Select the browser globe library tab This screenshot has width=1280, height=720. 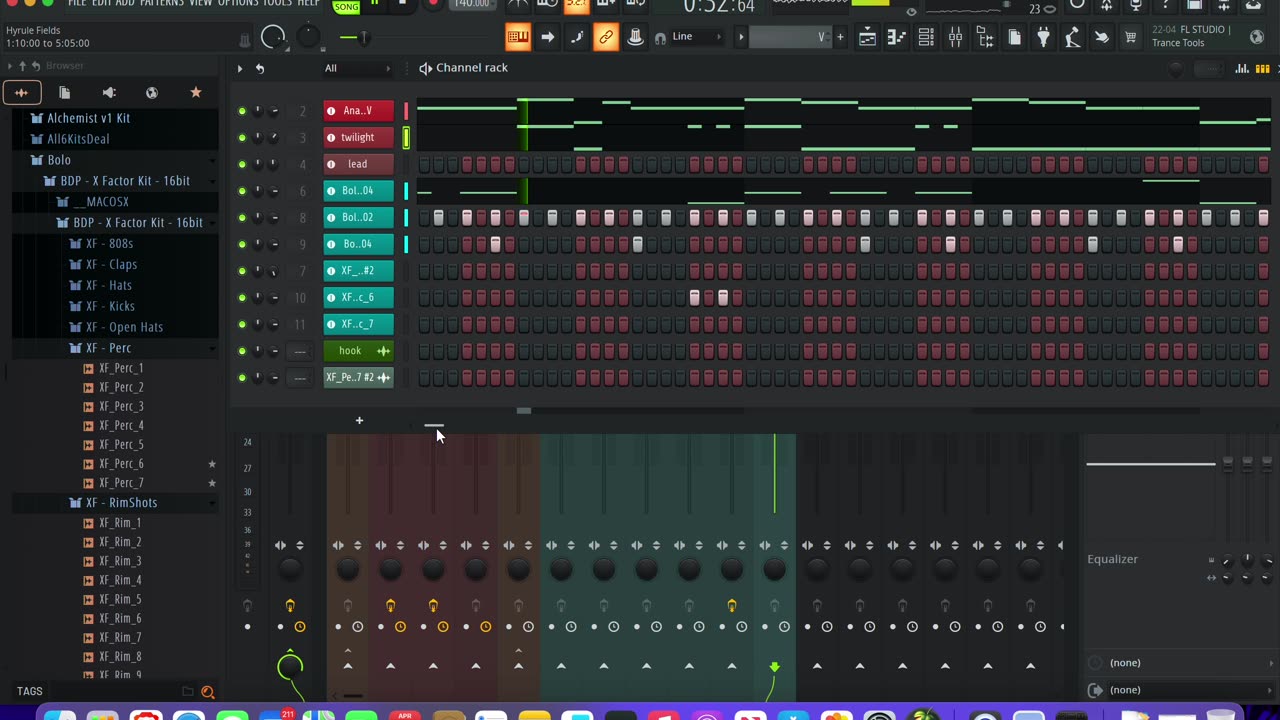point(152,92)
